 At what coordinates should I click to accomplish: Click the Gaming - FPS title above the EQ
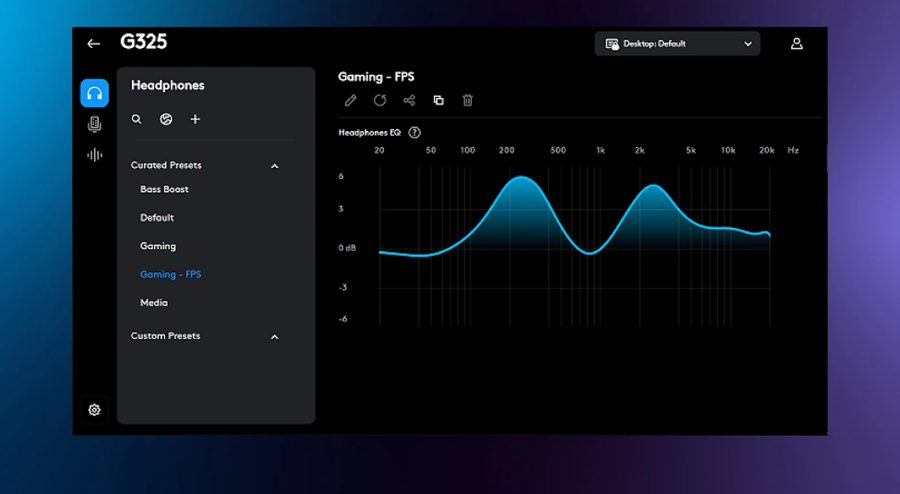(x=376, y=77)
